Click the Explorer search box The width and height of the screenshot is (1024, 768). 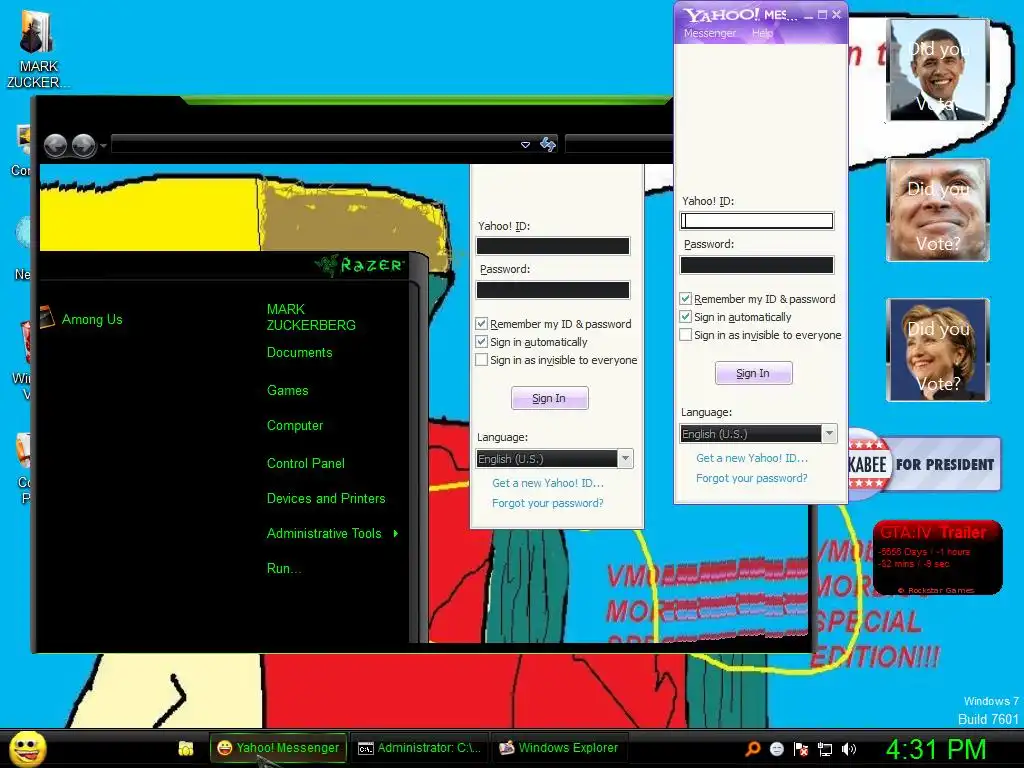pyautogui.click(x=619, y=144)
